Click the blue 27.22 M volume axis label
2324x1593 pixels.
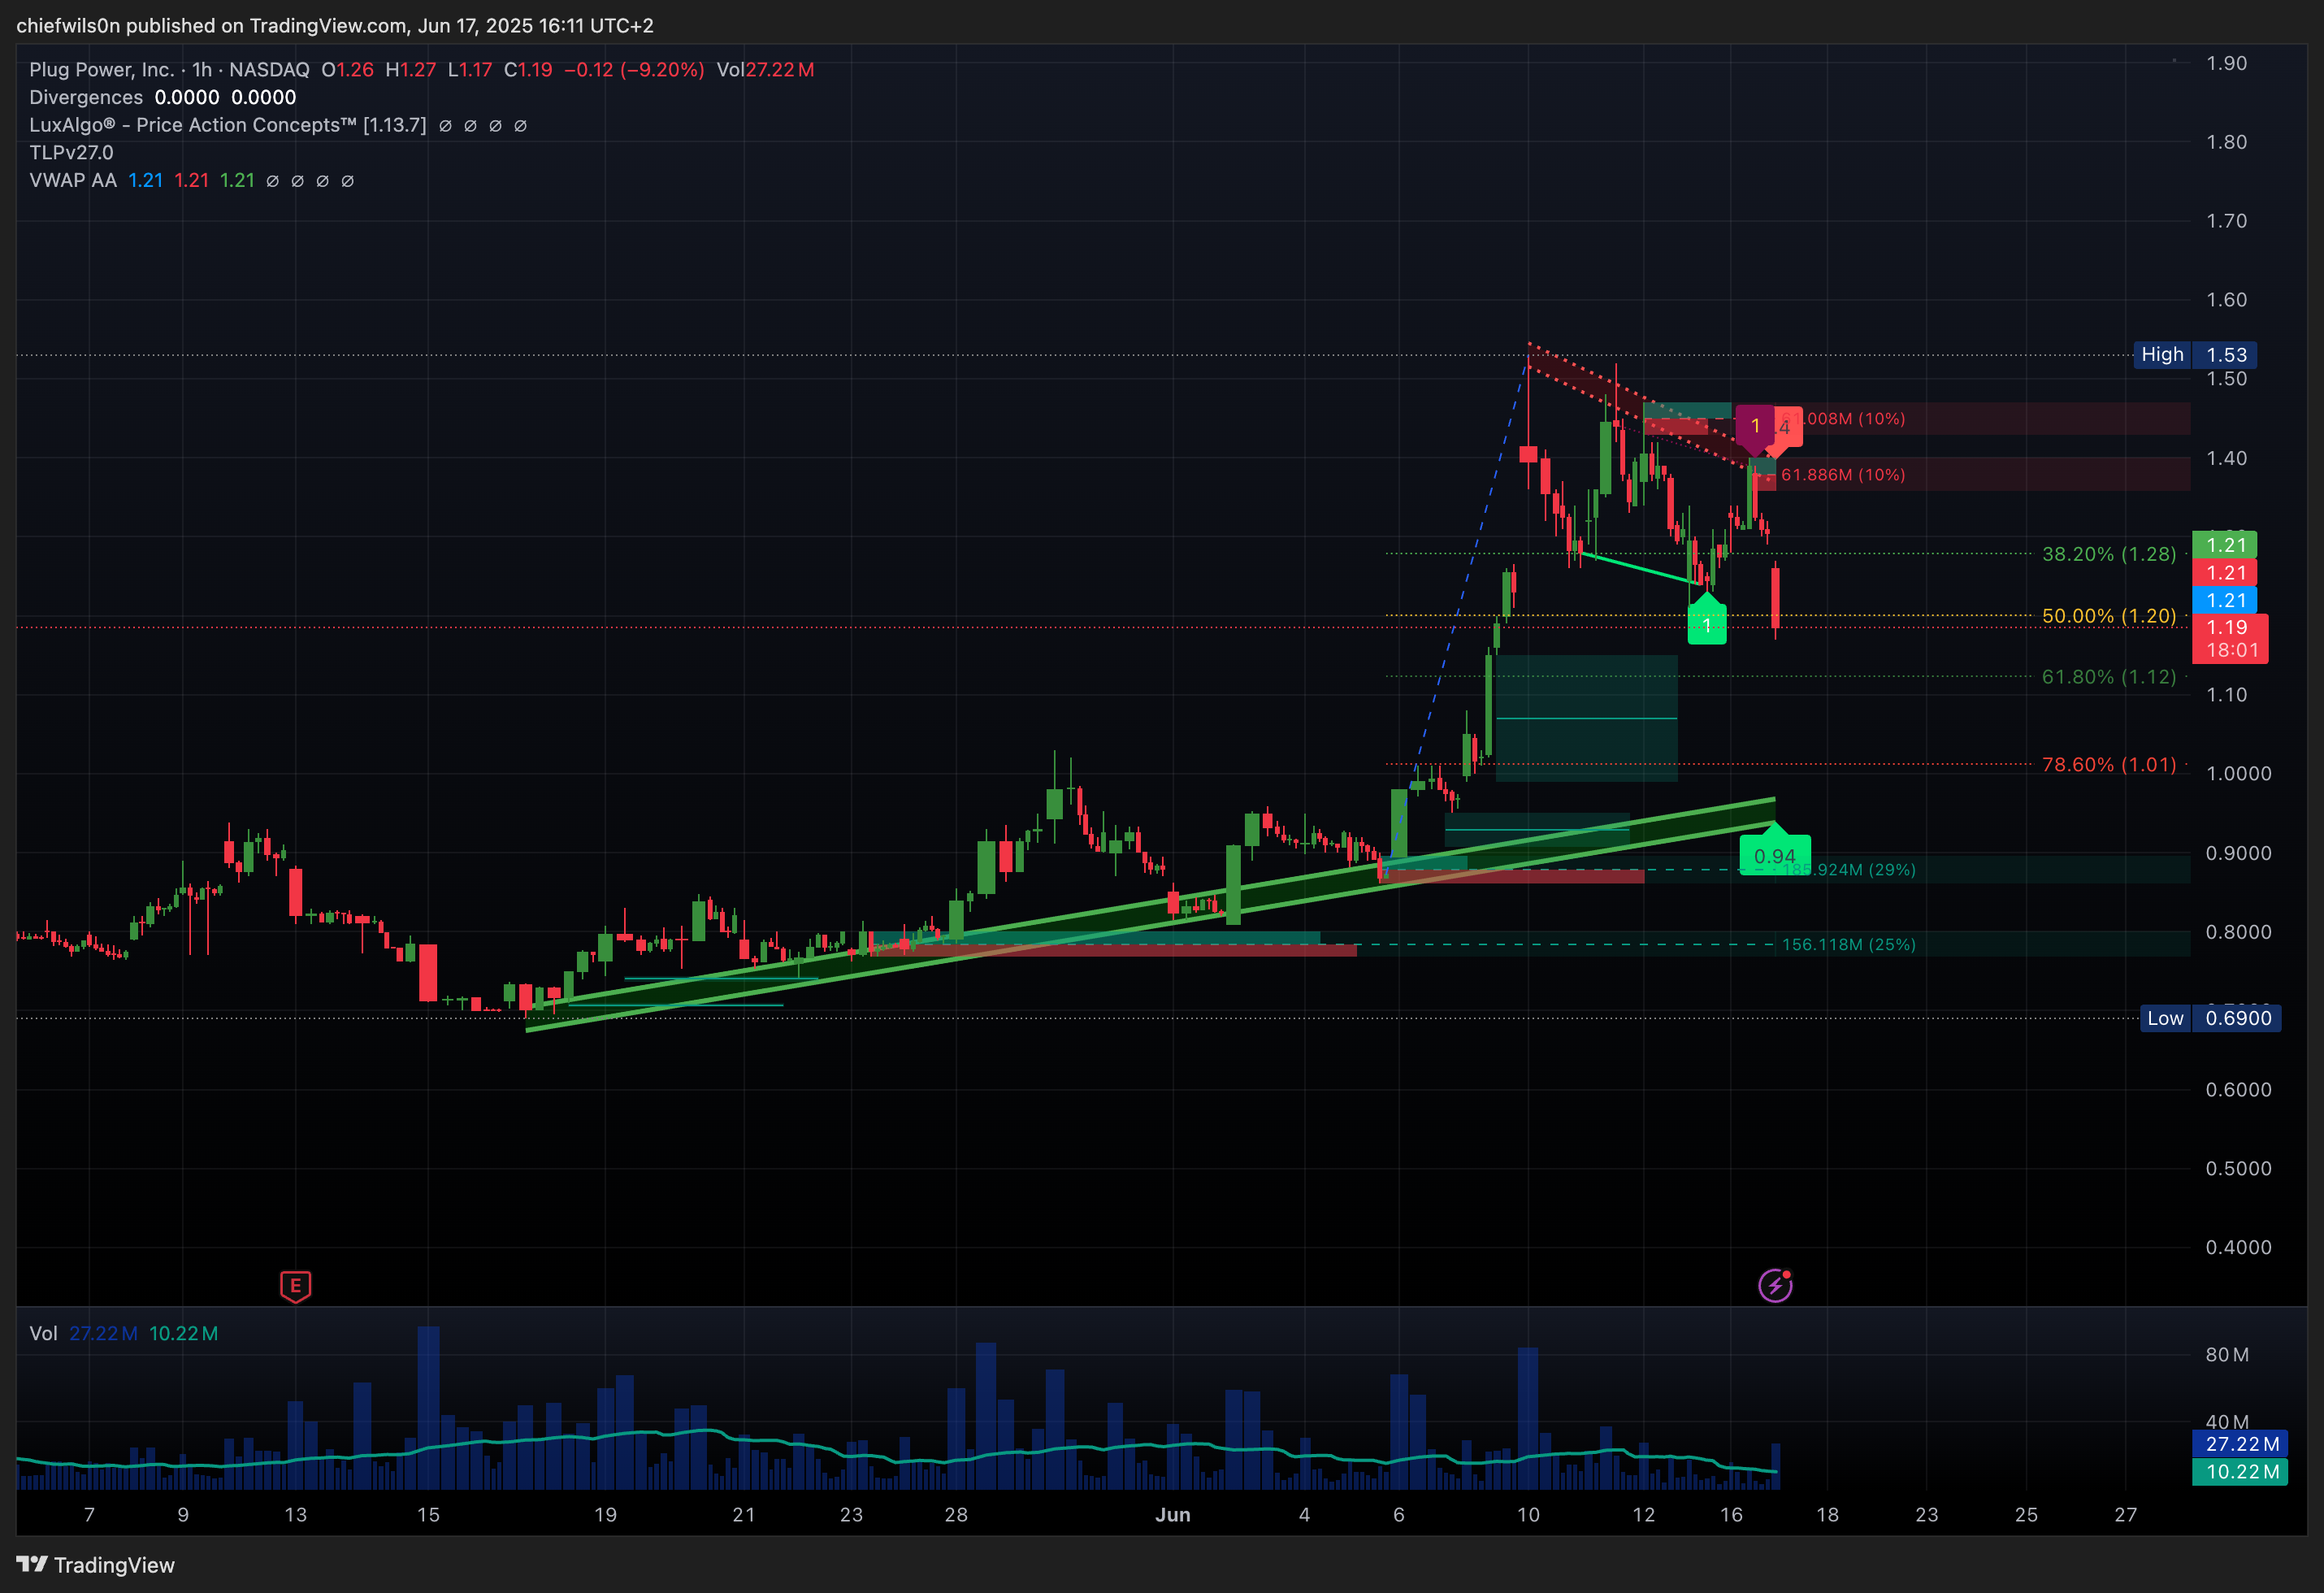pos(2240,1444)
